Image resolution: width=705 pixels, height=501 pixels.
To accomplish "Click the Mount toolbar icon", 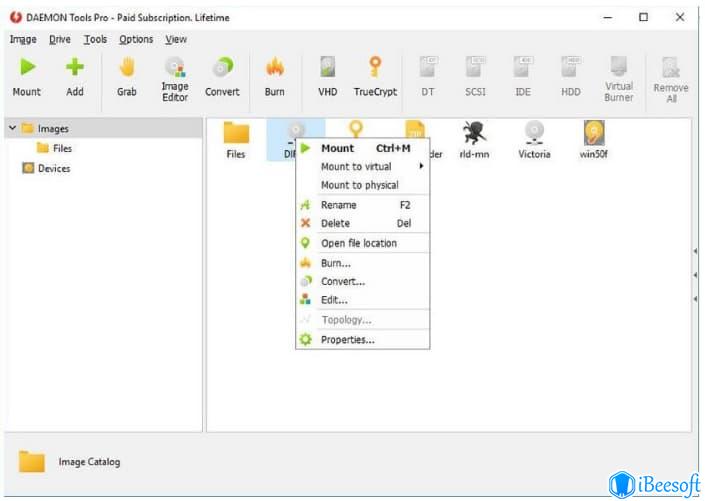I will pos(27,76).
